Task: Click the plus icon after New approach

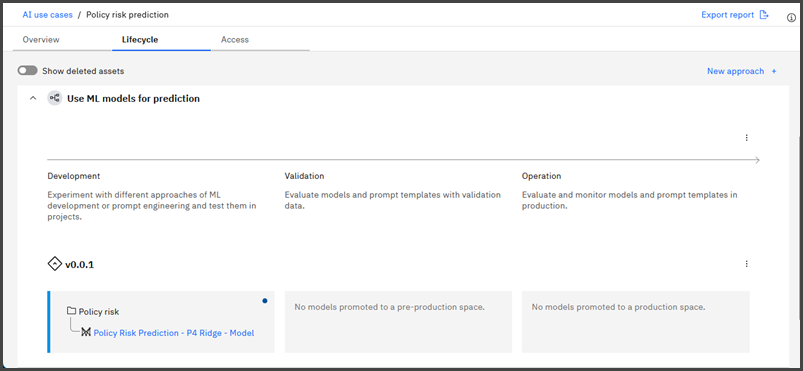Action: click(x=774, y=71)
